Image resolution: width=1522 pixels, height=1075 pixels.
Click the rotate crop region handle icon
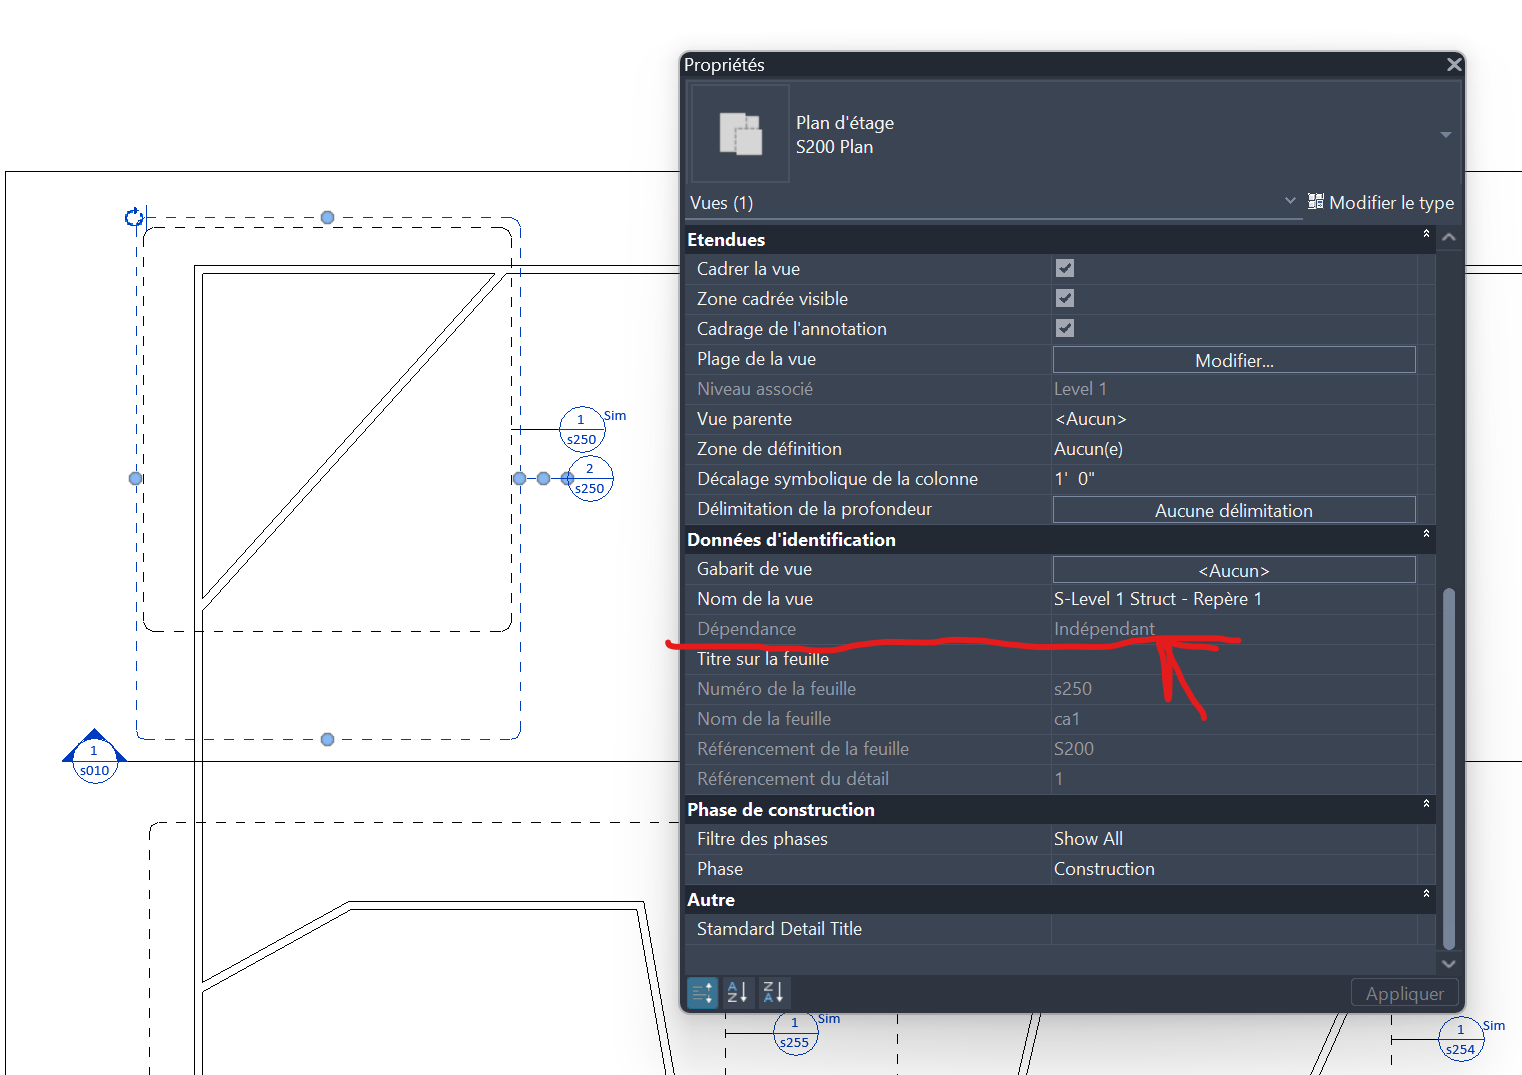click(134, 216)
